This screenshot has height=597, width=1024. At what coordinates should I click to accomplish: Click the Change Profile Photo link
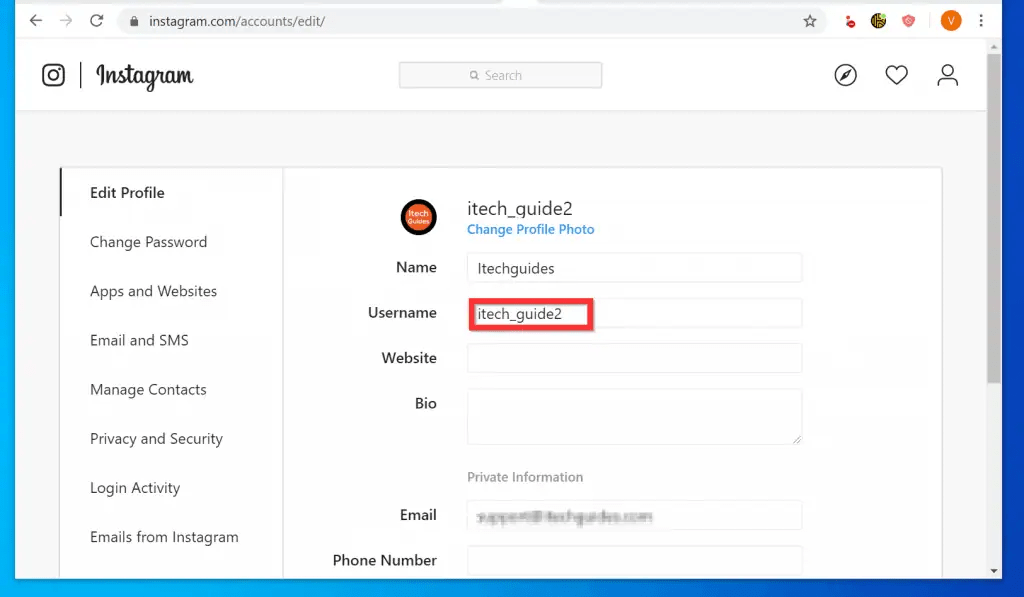coord(530,229)
